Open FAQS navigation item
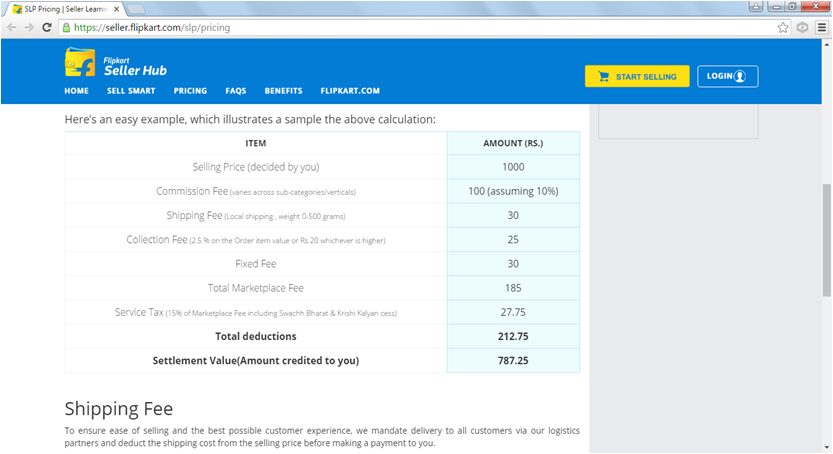833x454 pixels. (x=236, y=91)
